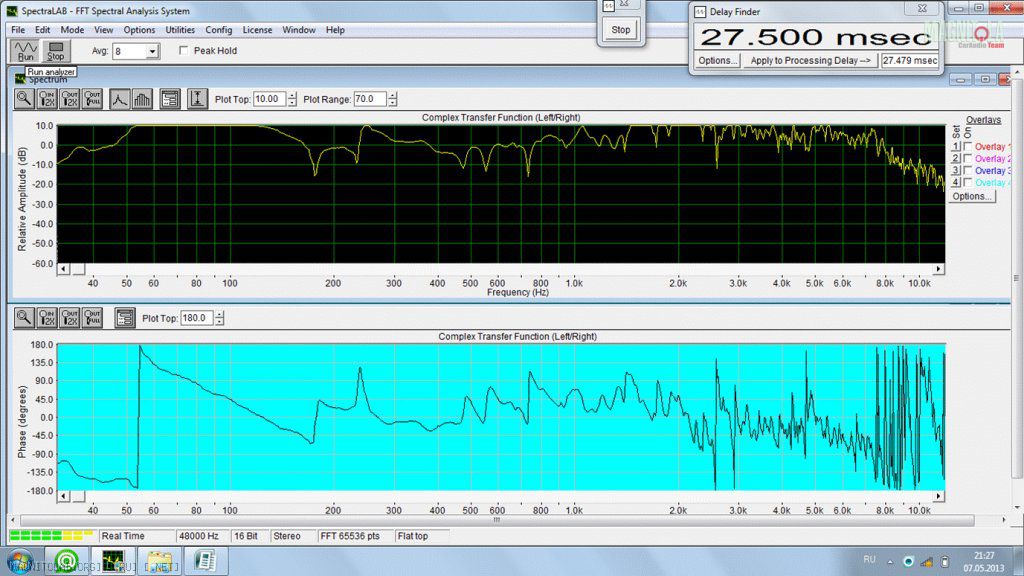
Task: Click the RU language indicator in taskbar
Action: coord(869,560)
